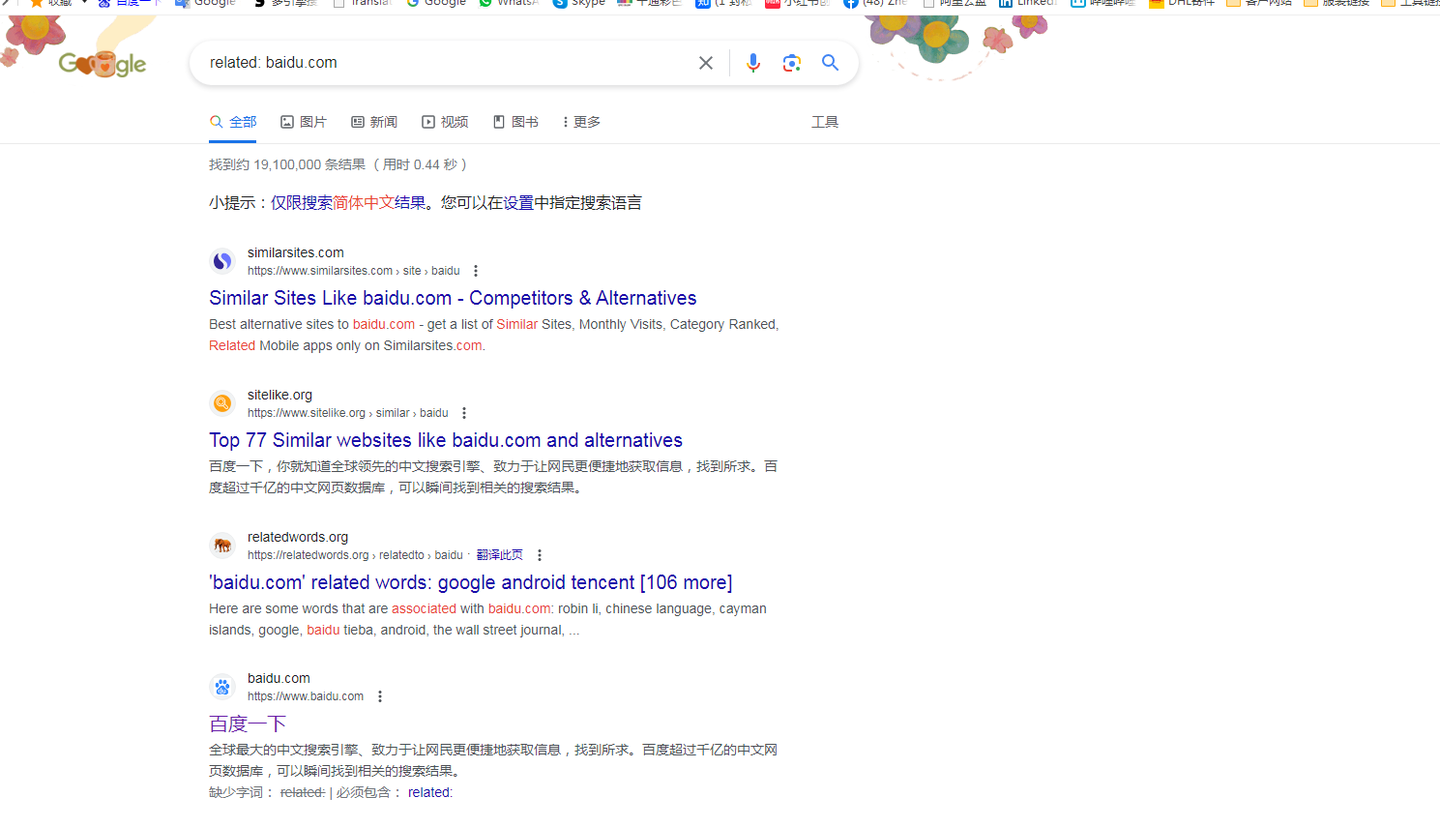Open LinkedIn bookmark

[x=1027, y=6]
